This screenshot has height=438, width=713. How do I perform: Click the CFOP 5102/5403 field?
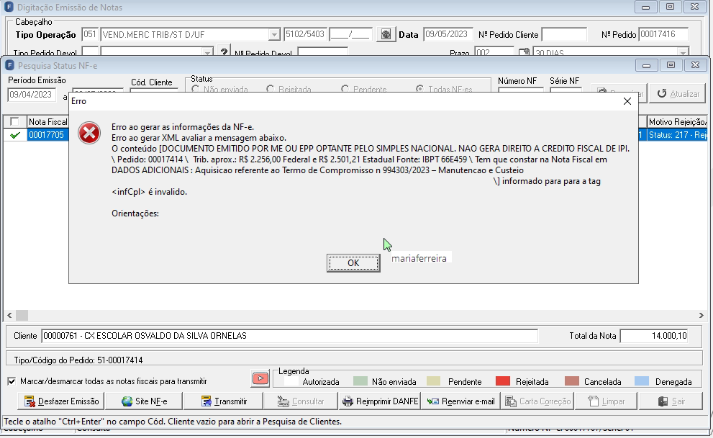pos(305,35)
